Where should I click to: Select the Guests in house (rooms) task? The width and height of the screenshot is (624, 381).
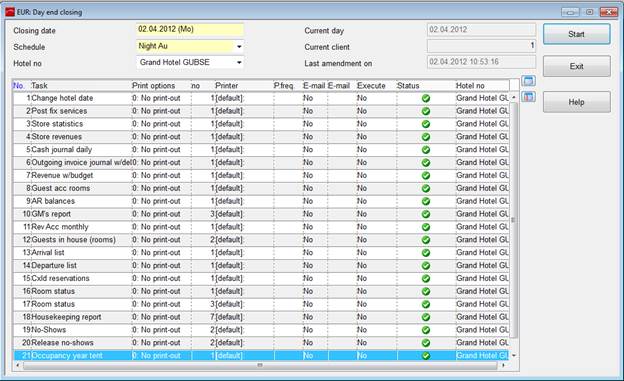click(x=261, y=240)
